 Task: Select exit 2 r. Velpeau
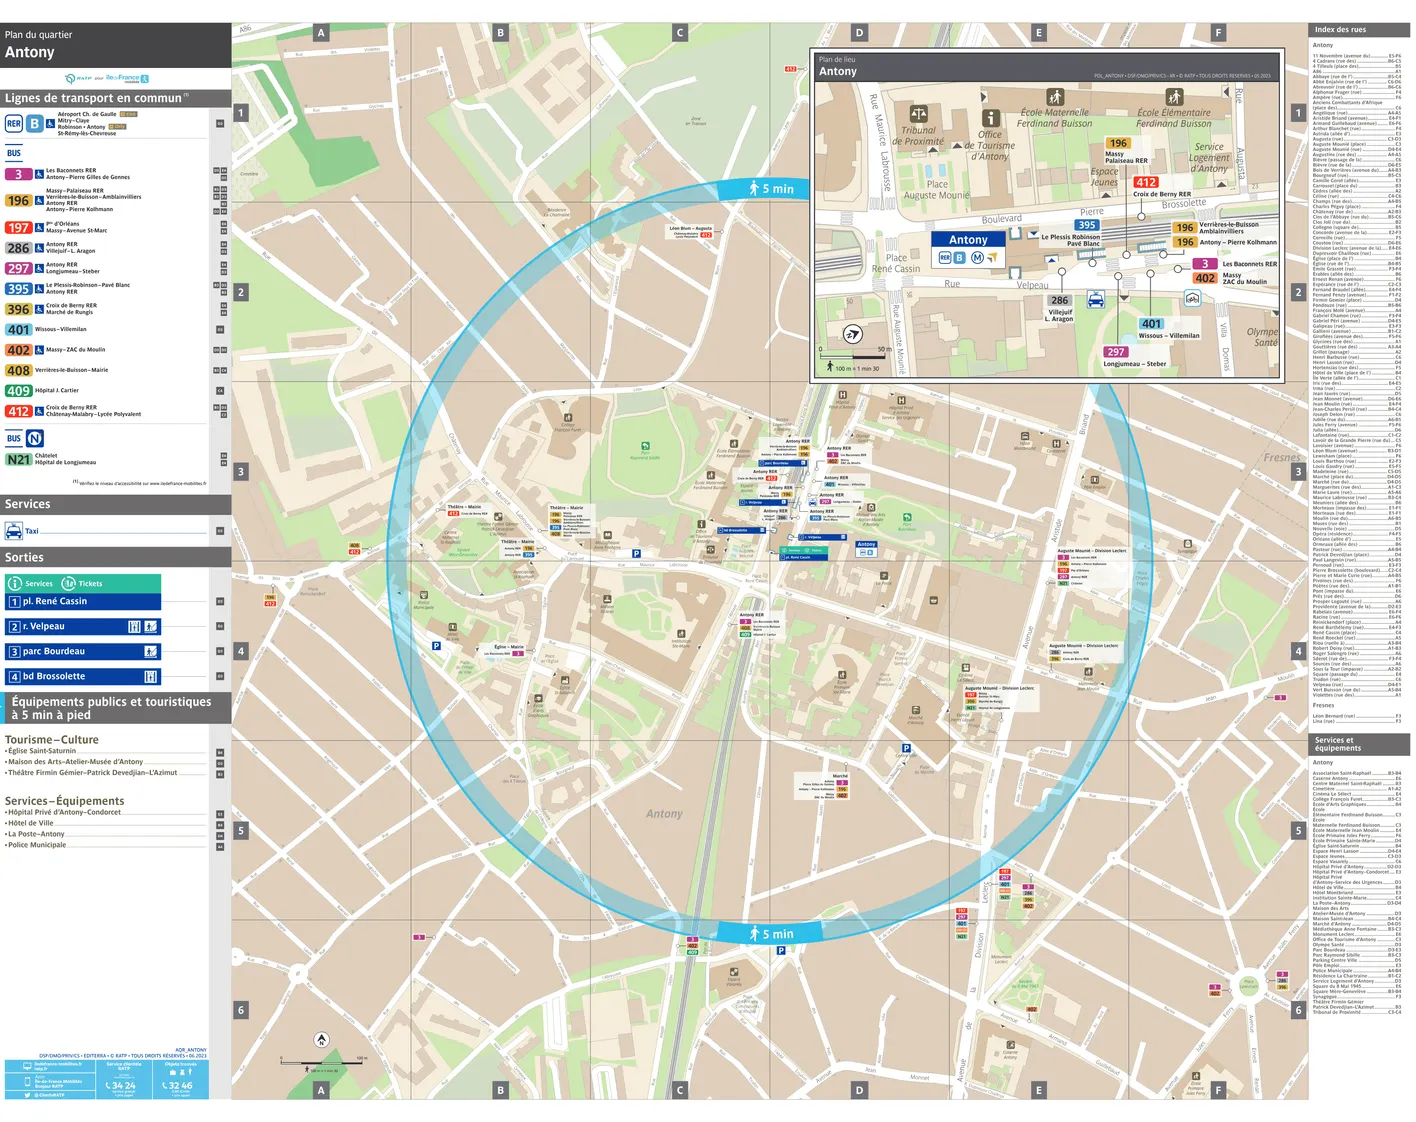coord(83,627)
